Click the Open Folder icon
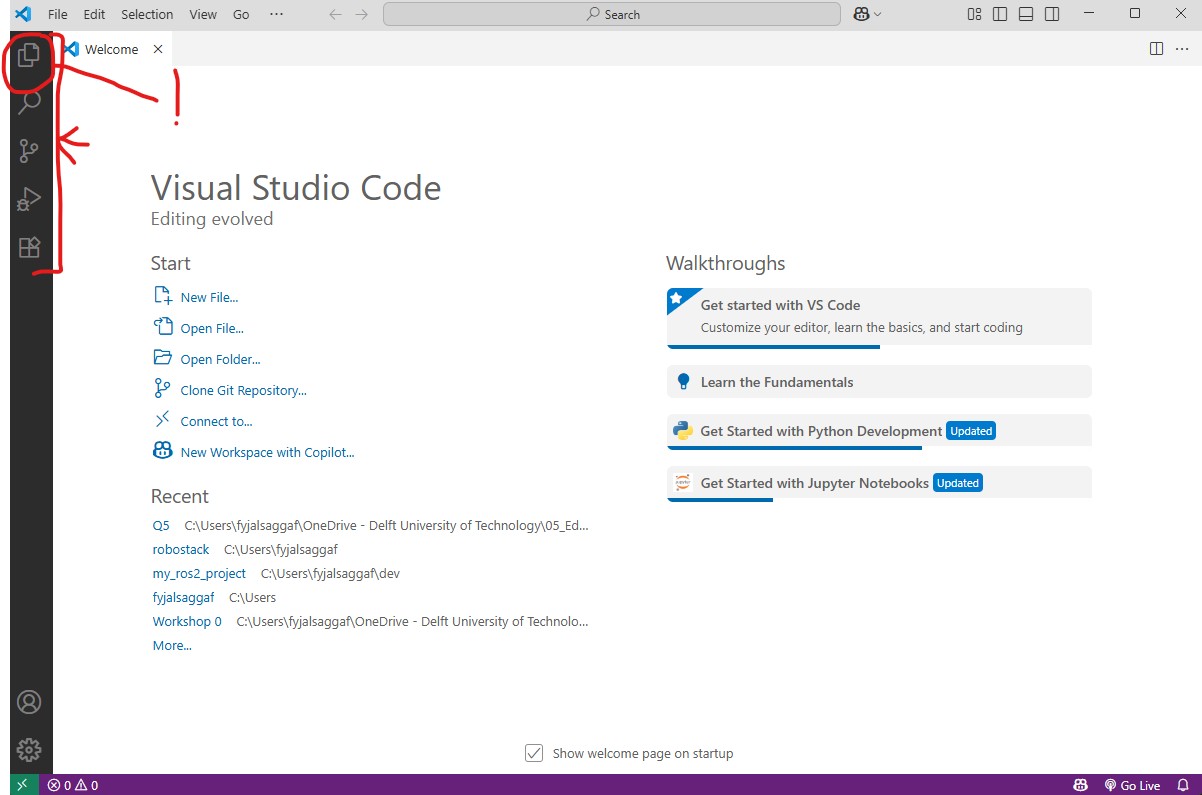Image resolution: width=1202 pixels, height=795 pixels. [163, 358]
